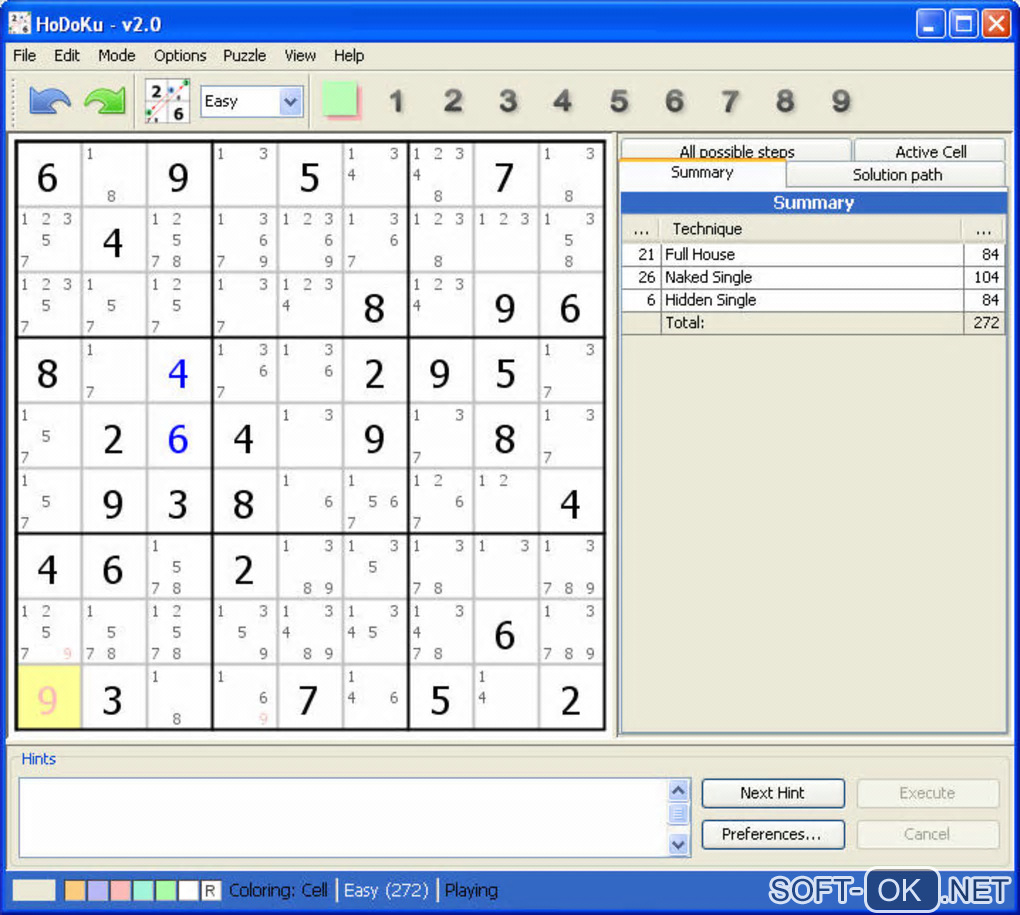This screenshot has height=915, width=1020.
Task: Click the green Redo arrow icon
Action: [x=105, y=101]
